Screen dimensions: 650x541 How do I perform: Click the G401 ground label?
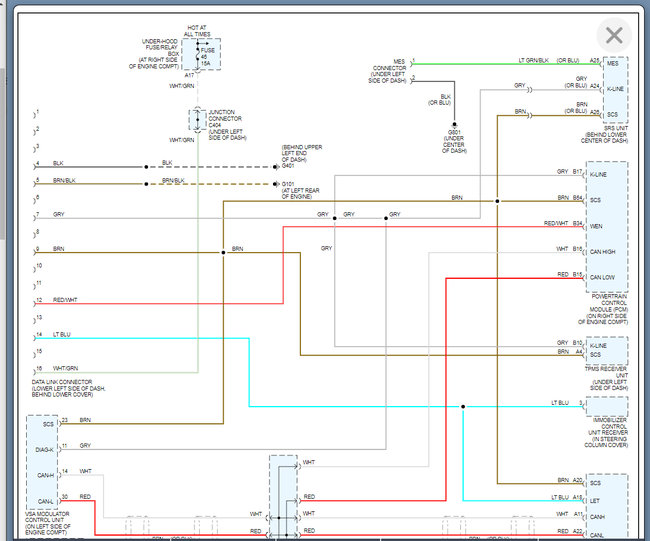click(x=288, y=166)
